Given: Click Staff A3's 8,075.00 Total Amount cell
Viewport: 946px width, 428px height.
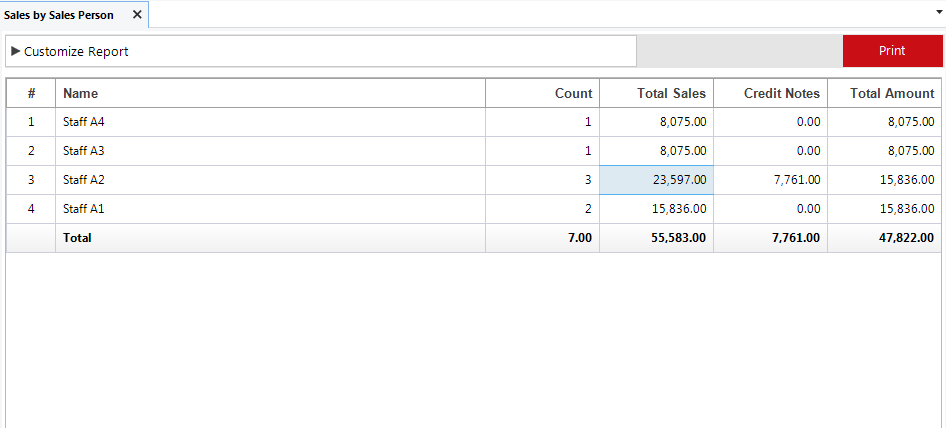Looking at the screenshot, I should pos(884,151).
